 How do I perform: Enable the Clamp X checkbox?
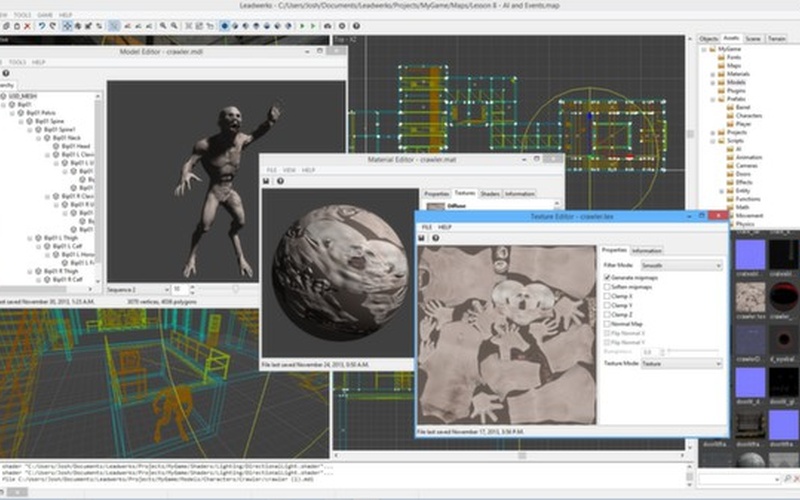point(606,296)
